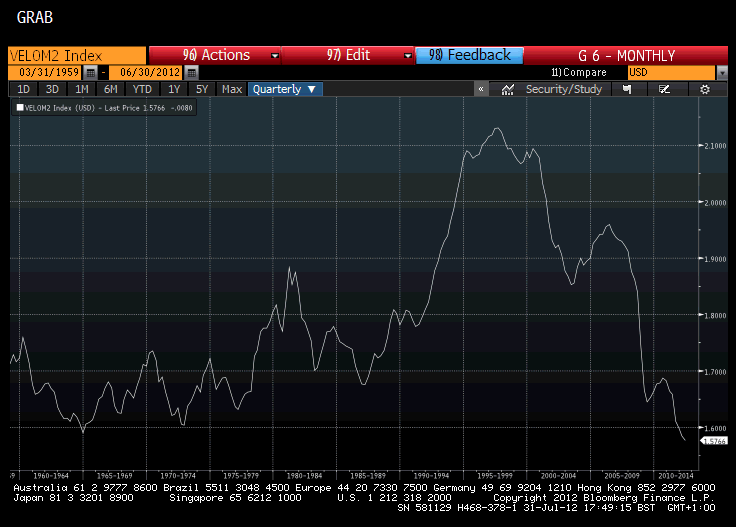Select the 3D range tab
This screenshot has width=736, height=527.
point(52,89)
